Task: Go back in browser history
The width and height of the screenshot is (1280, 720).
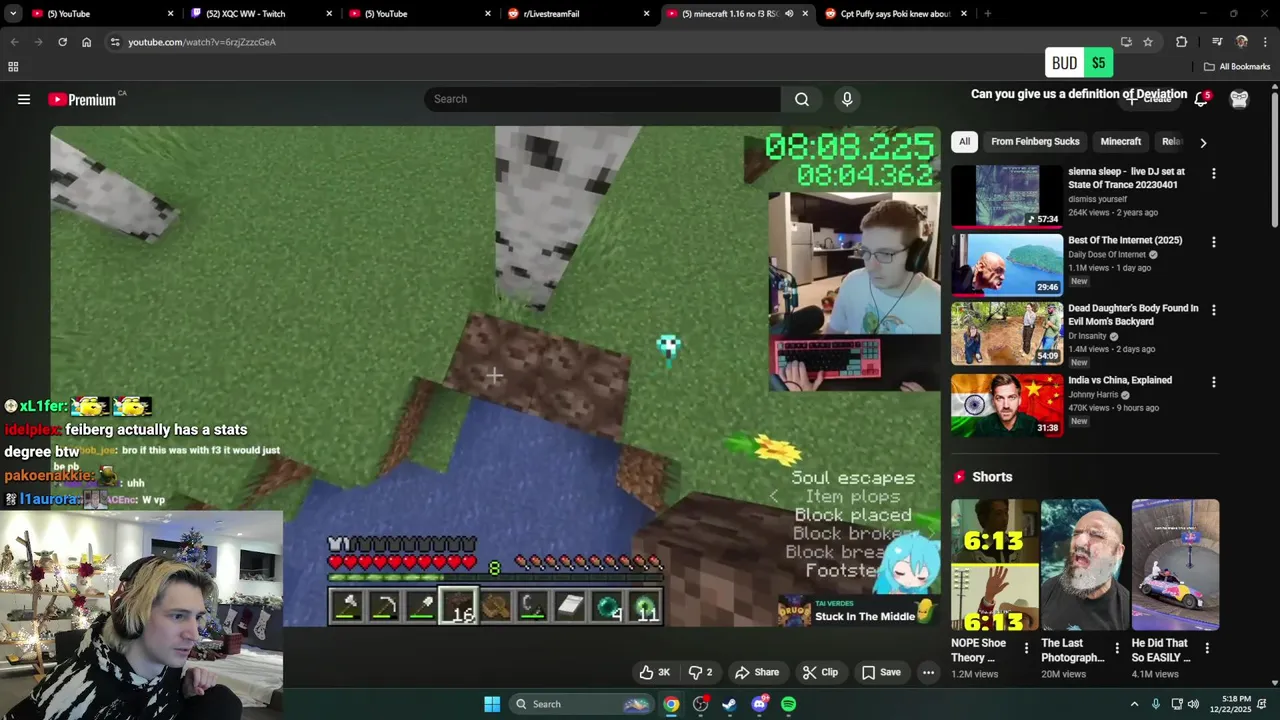Action: (x=14, y=42)
